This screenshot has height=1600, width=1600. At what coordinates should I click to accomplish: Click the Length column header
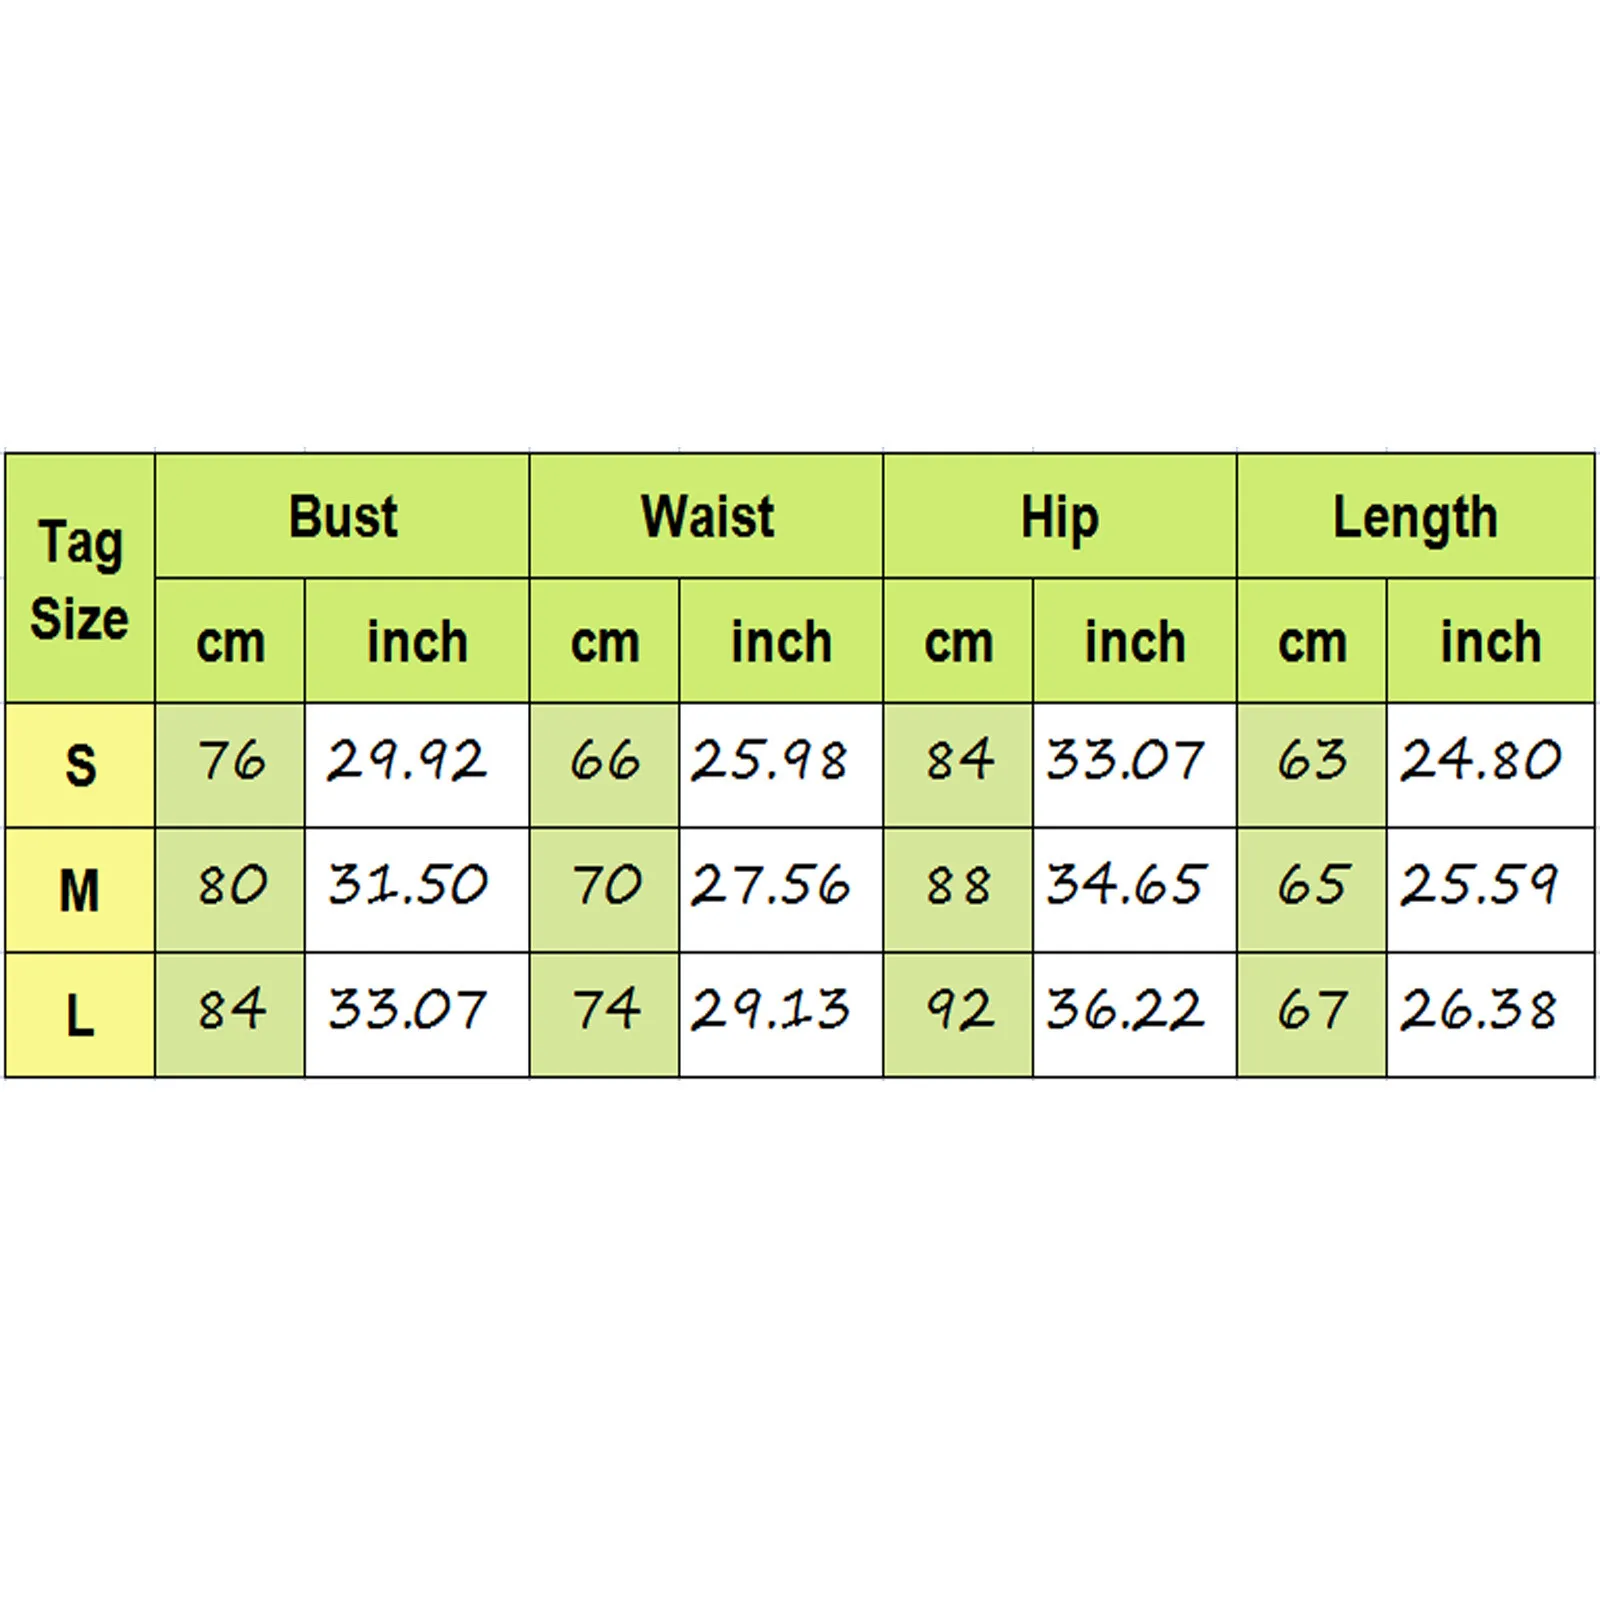[1415, 516]
